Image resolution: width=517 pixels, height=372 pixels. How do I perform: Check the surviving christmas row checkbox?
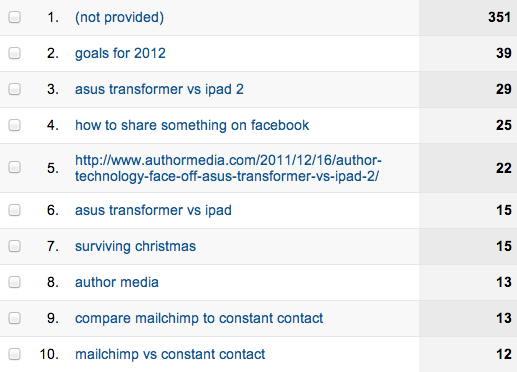pos(14,246)
